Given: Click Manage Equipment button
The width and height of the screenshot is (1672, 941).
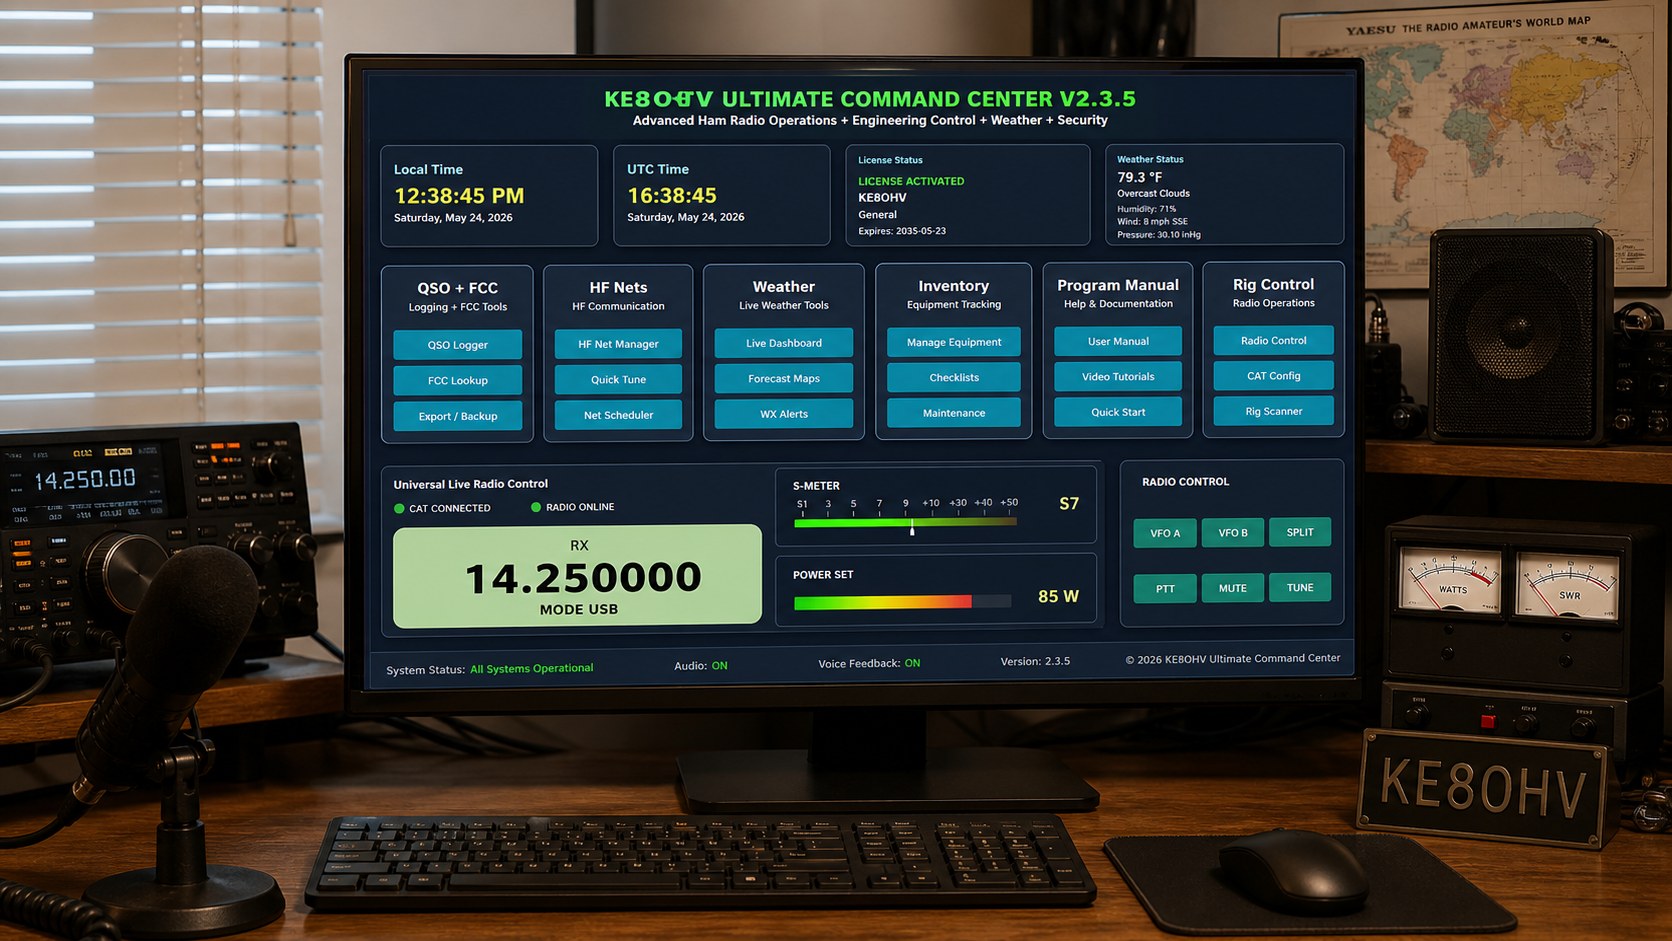Looking at the screenshot, I should (x=954, y=342).
